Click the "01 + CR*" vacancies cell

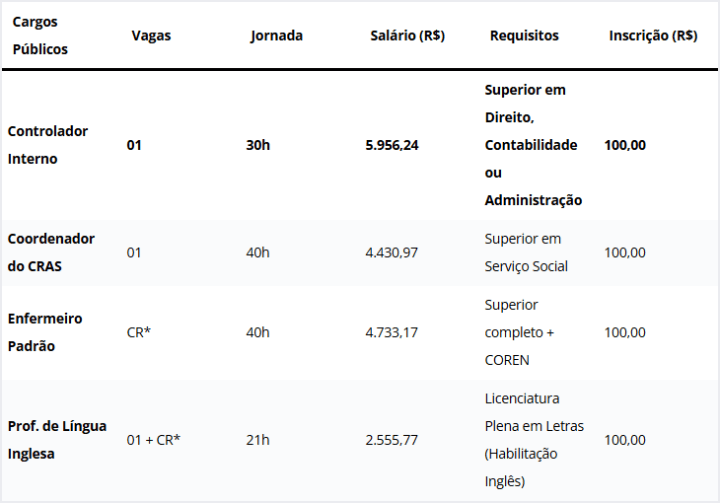coord(153,440)
